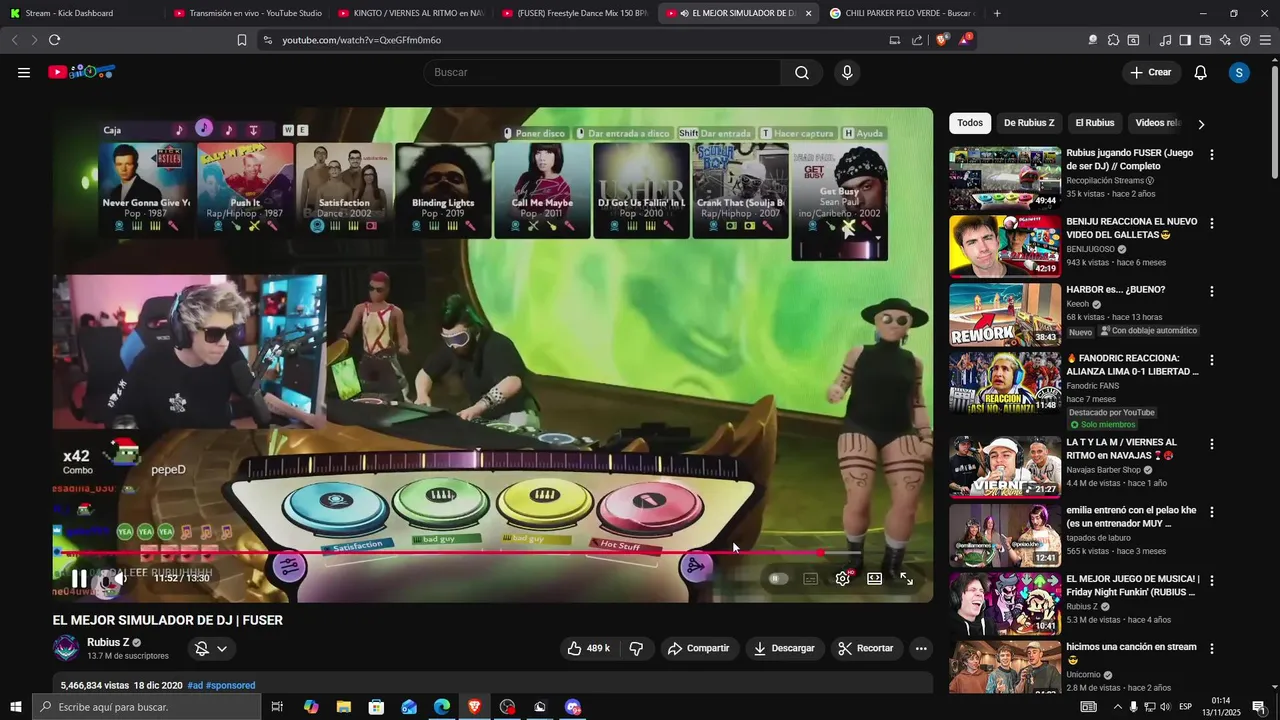Screen dimensions: 1280x720
Task: Open Rubius jugando FUSER thumbnail
Action: [x=1005, y=178]
